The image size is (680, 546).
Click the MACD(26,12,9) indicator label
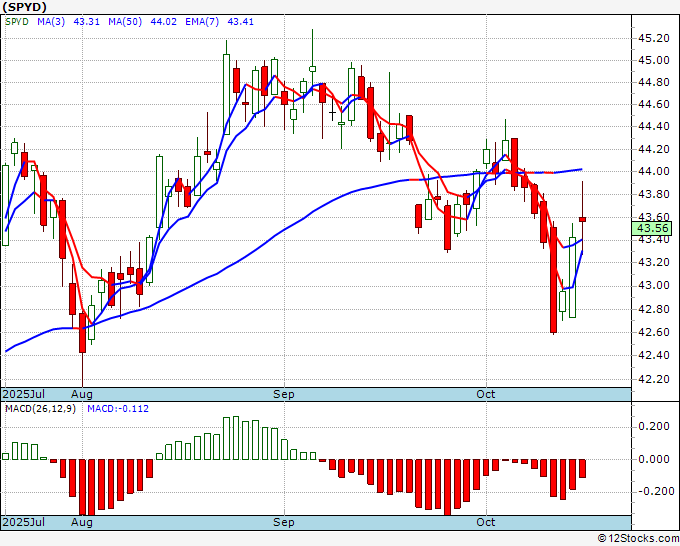coord(40,409)
